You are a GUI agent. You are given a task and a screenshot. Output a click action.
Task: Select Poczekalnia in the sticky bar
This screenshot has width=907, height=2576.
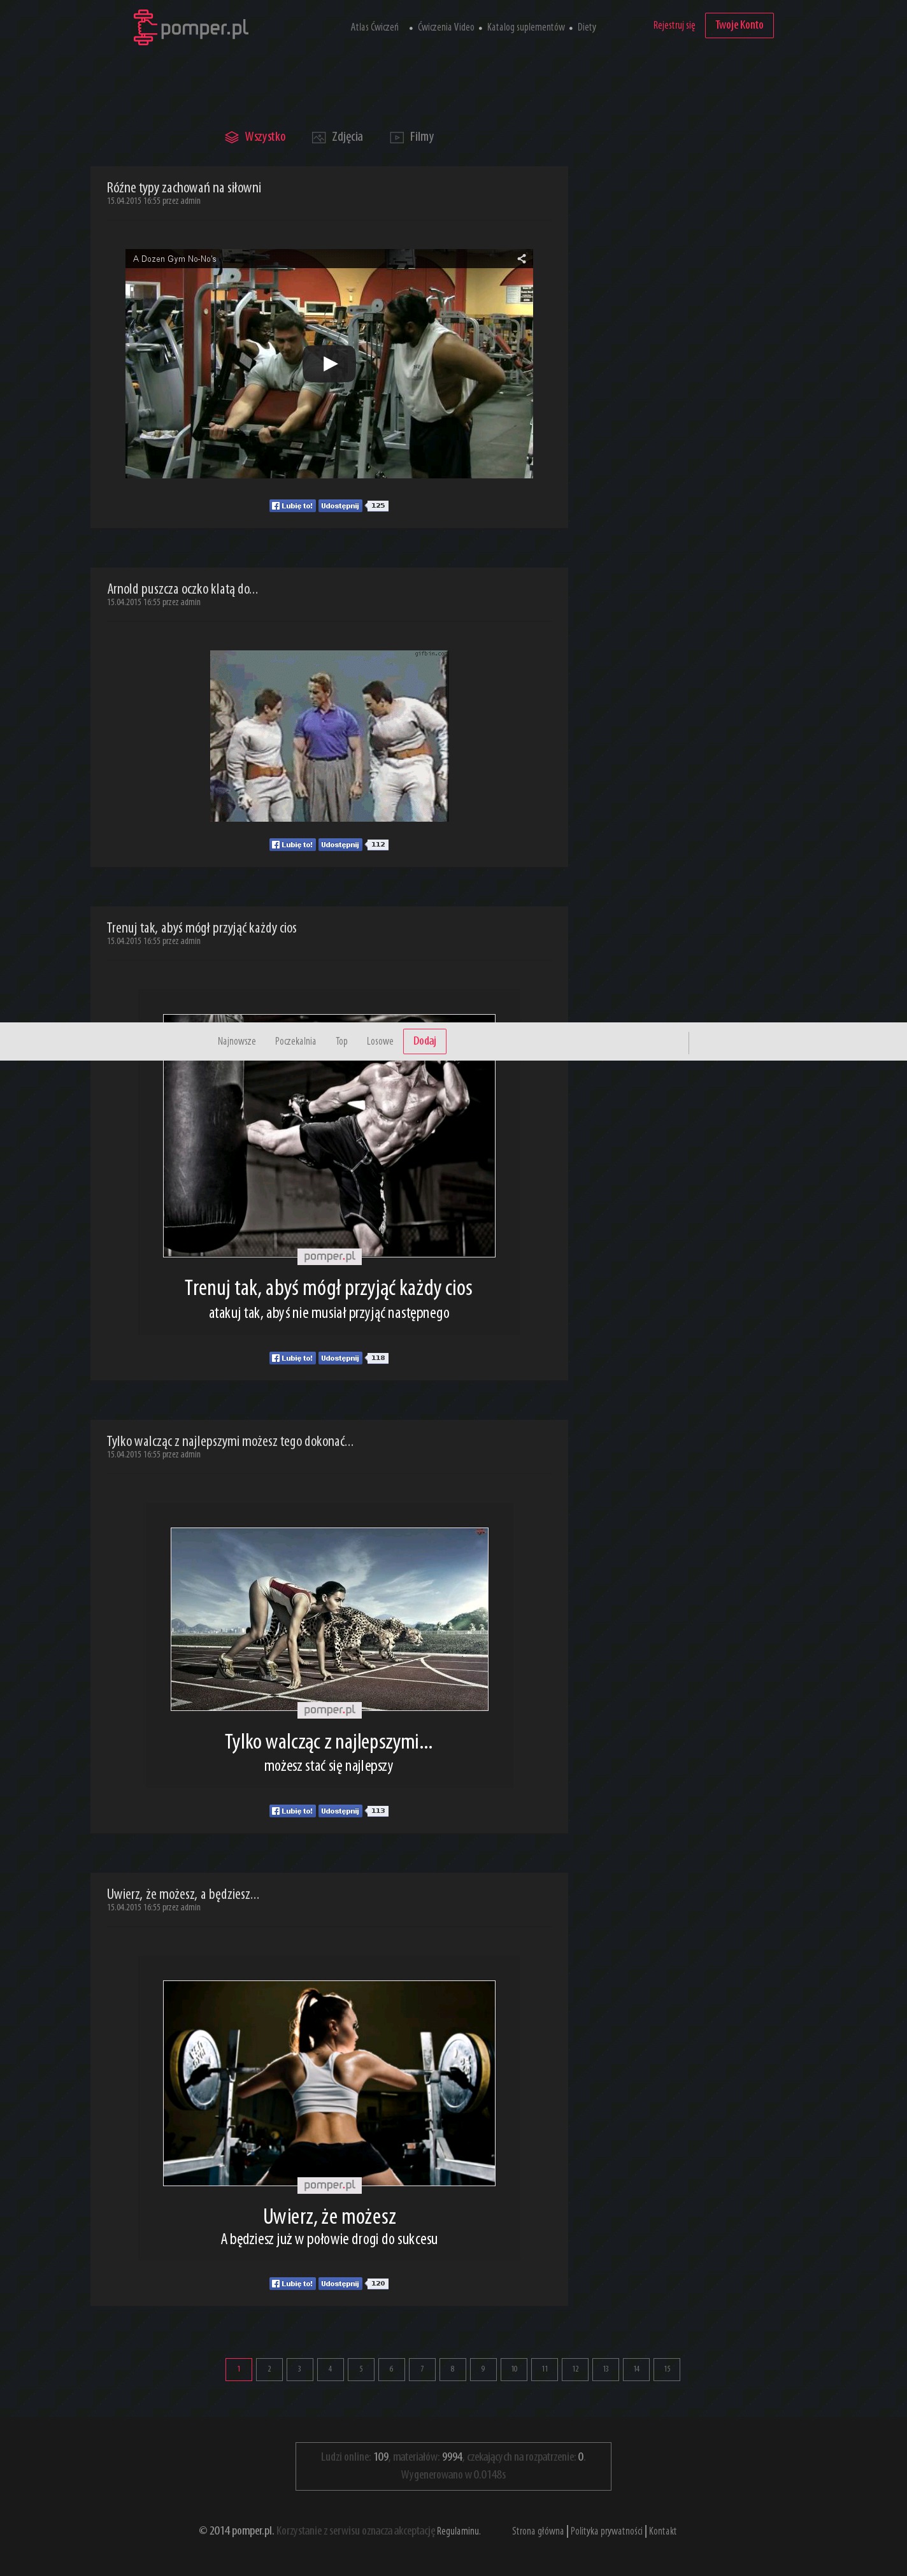295,1041
